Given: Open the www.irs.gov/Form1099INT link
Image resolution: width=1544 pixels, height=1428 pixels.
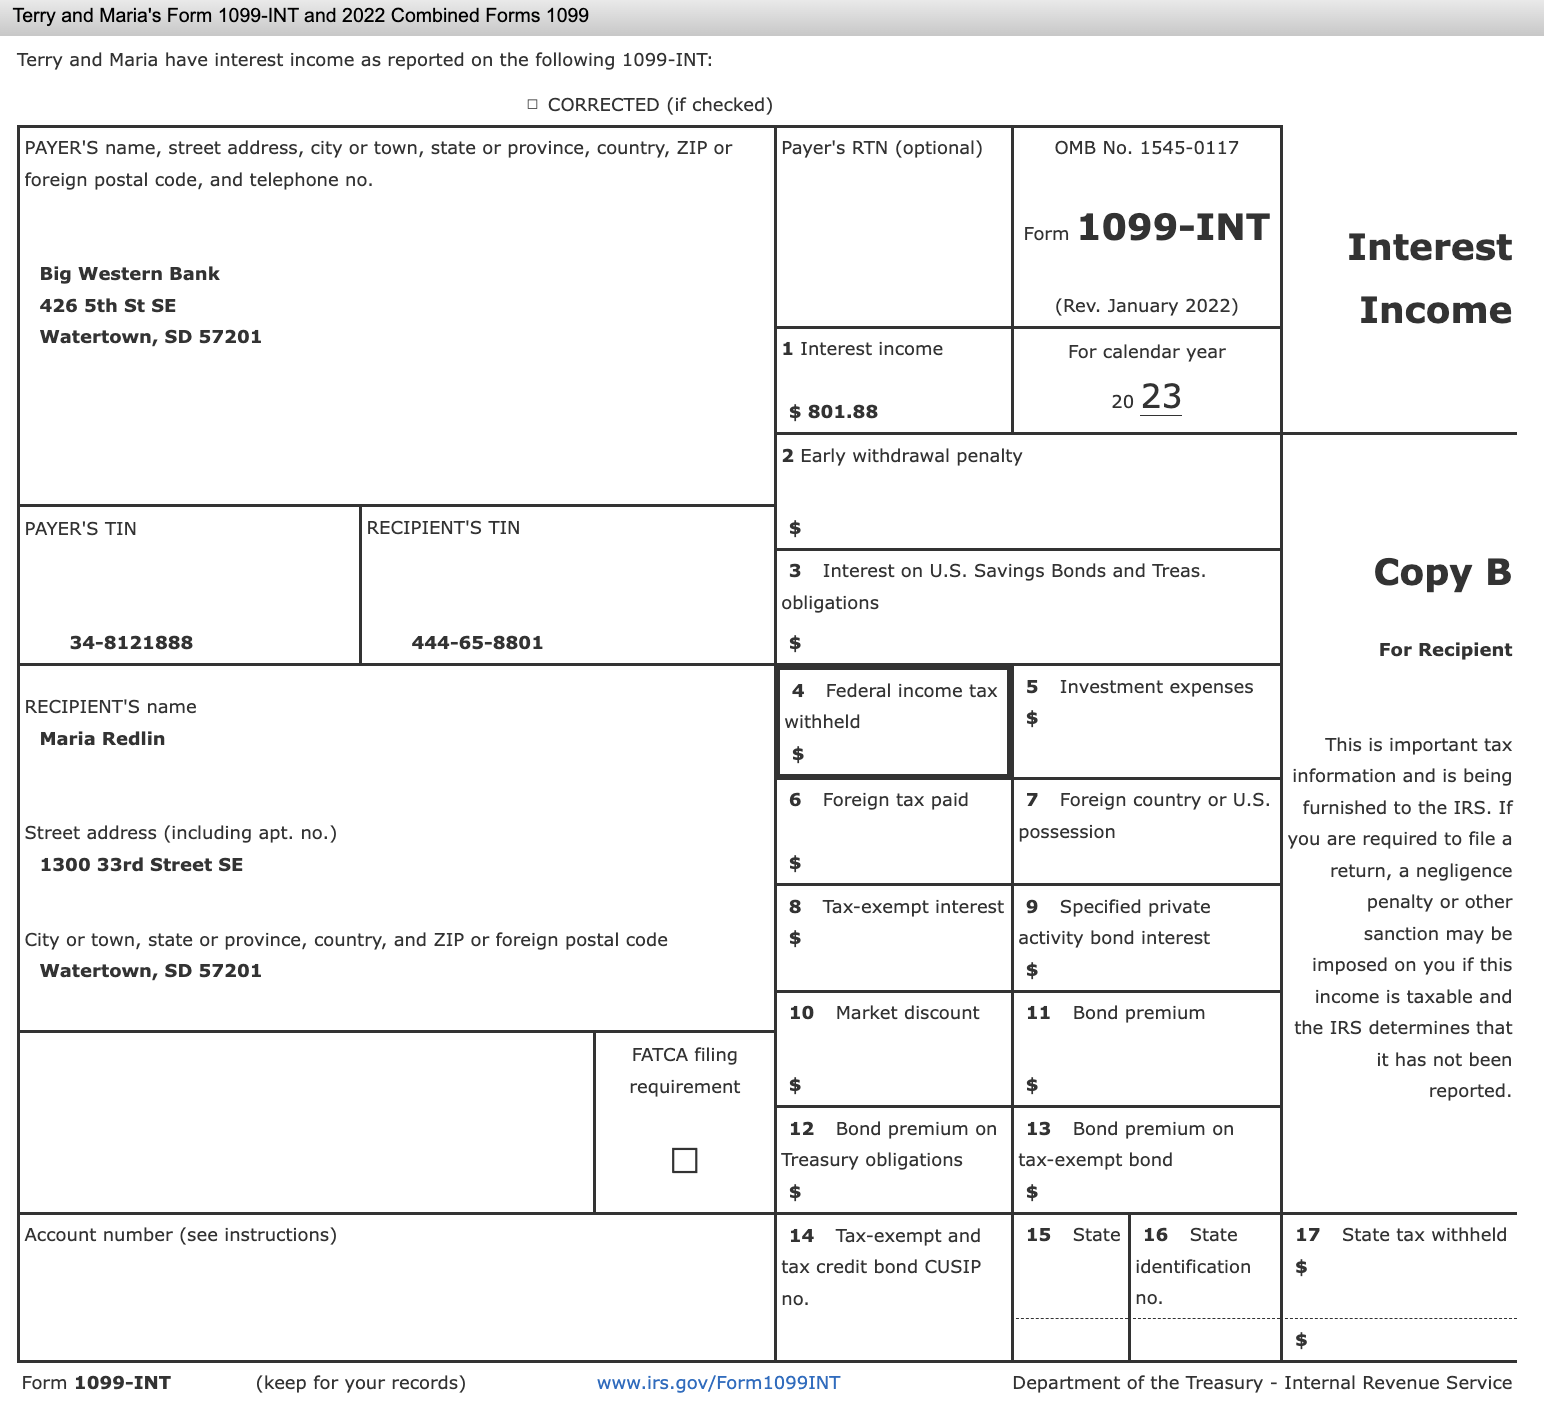Looking at the screenshot, I should (718, 1383).
